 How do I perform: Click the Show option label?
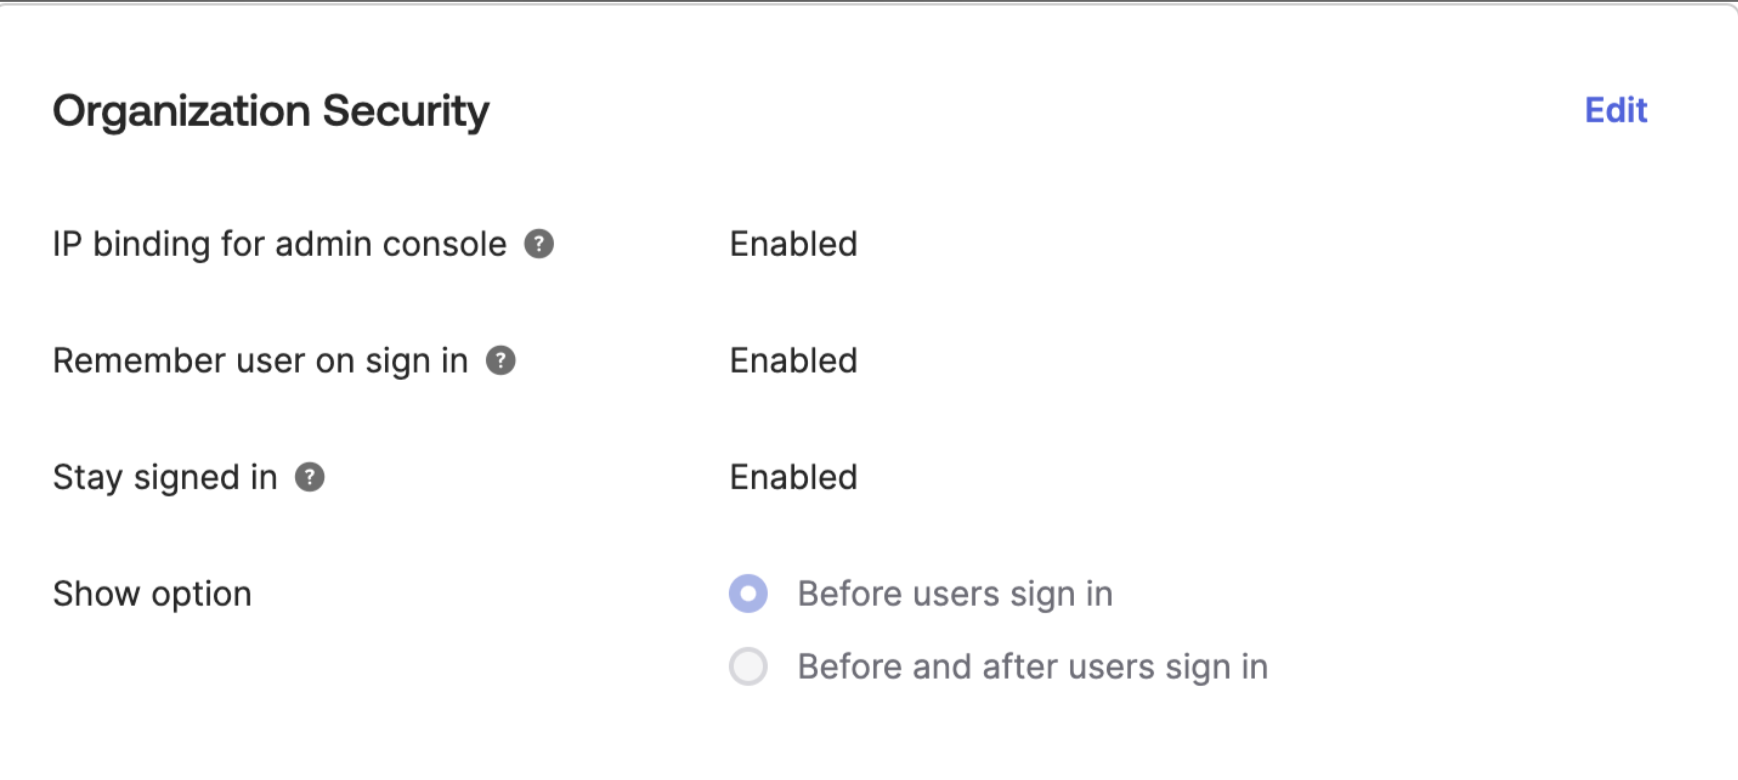coord(152,594)
